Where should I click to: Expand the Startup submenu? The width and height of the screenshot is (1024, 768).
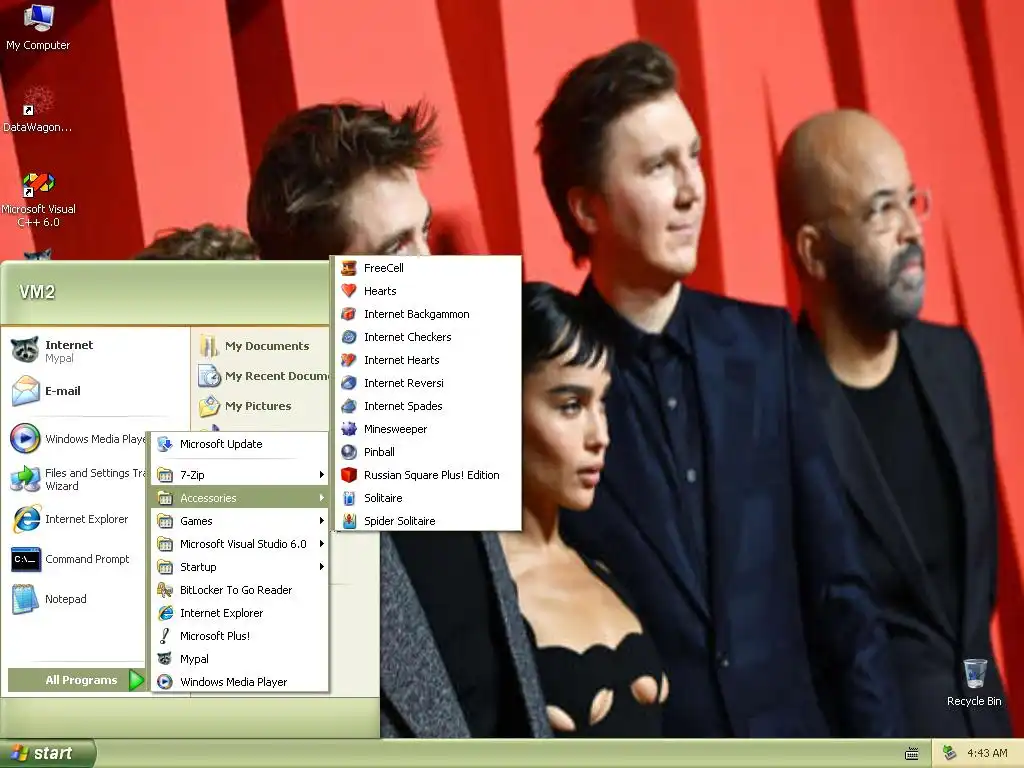(x=240, y=567)
